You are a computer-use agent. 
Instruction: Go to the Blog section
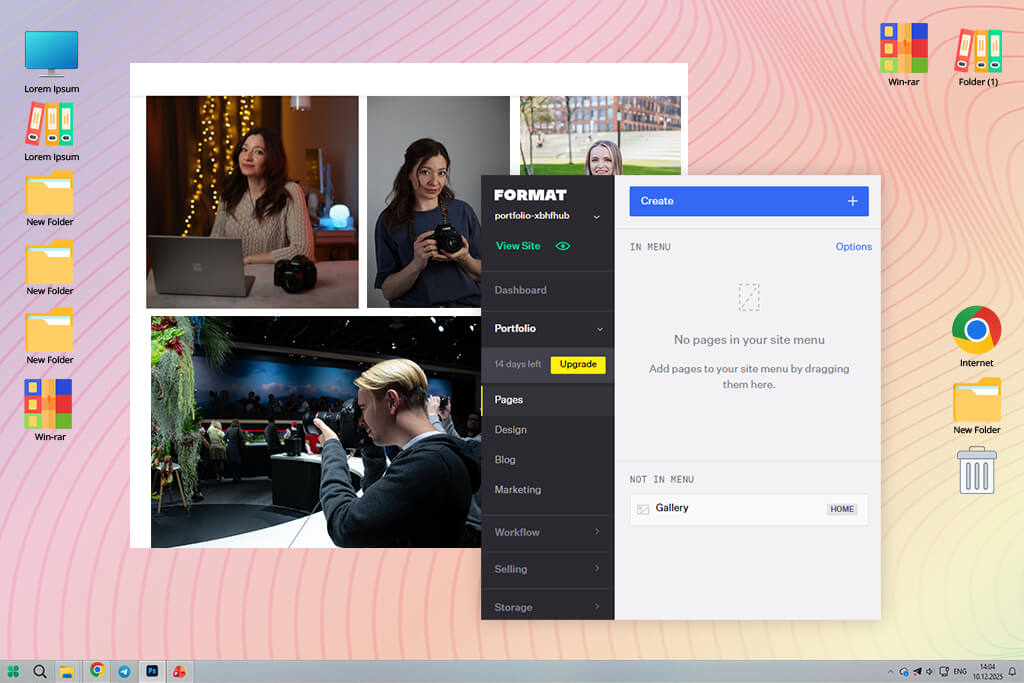(x=505, y=460)
